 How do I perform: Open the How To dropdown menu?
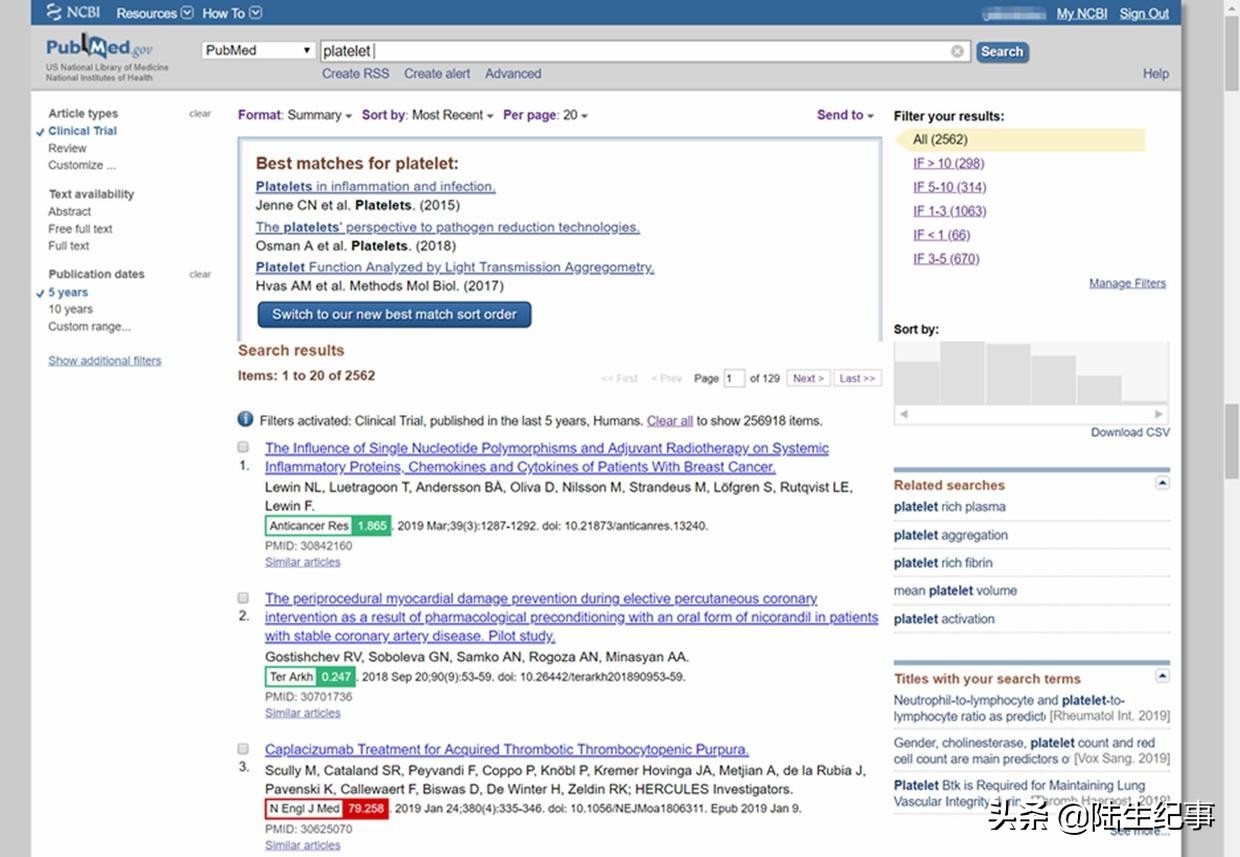232,13
